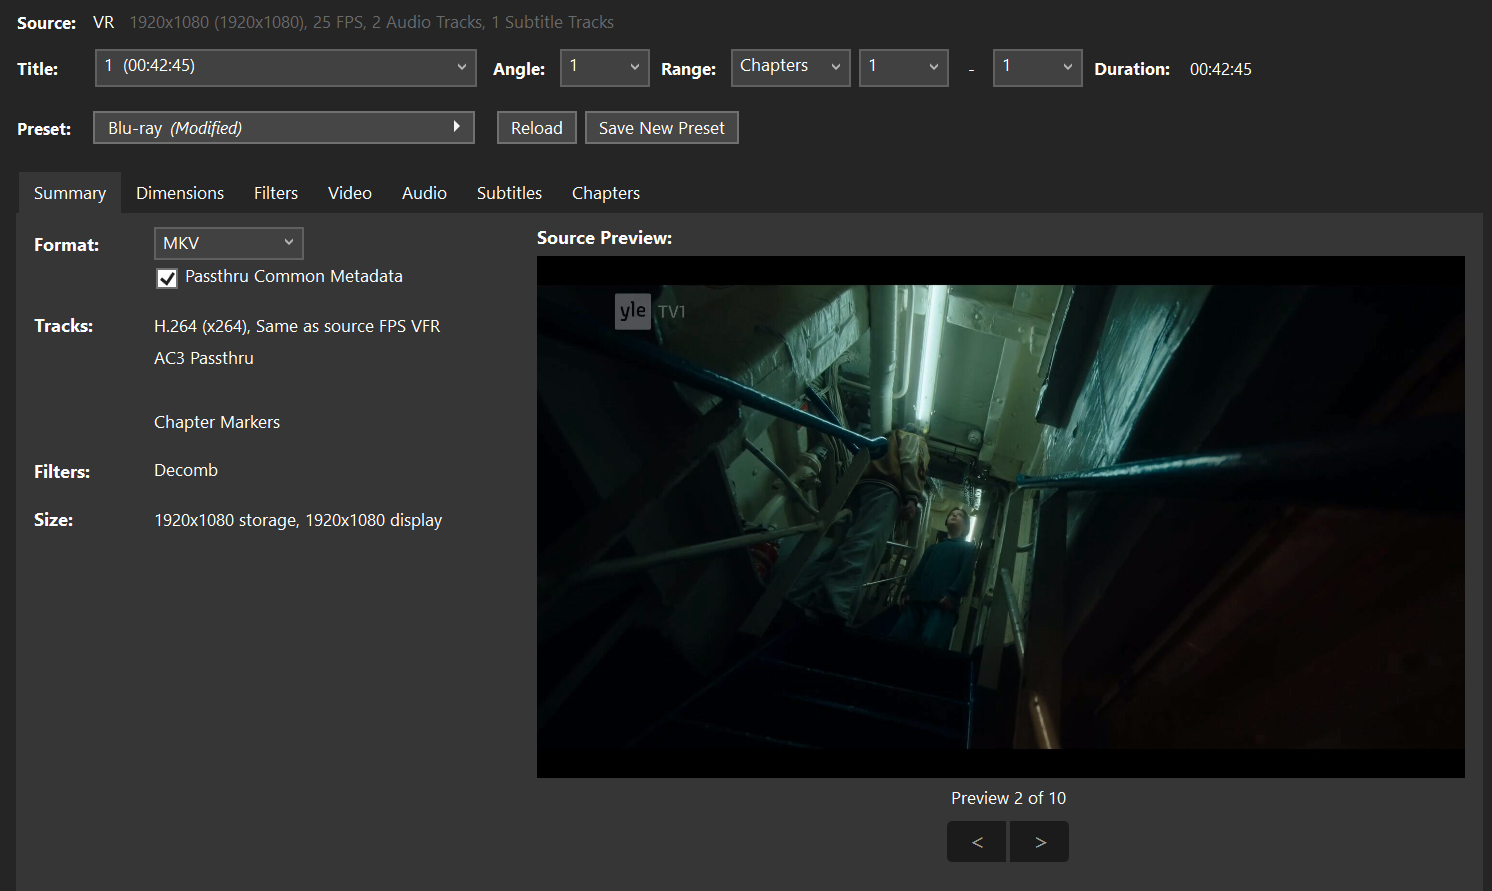Viewport: 1492px width, 891px height.
Task: Advance to the next source preview image
Action: (1040, 842)
